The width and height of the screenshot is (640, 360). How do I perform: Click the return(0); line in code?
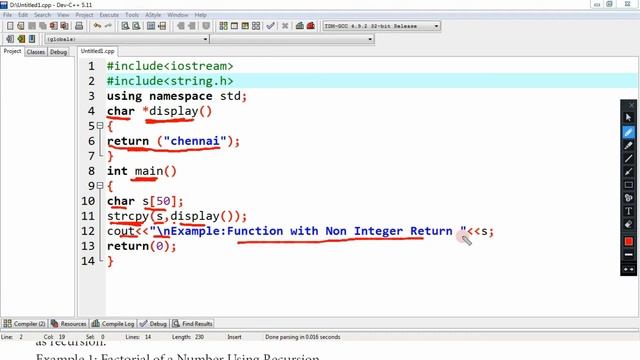click(141, 246)
